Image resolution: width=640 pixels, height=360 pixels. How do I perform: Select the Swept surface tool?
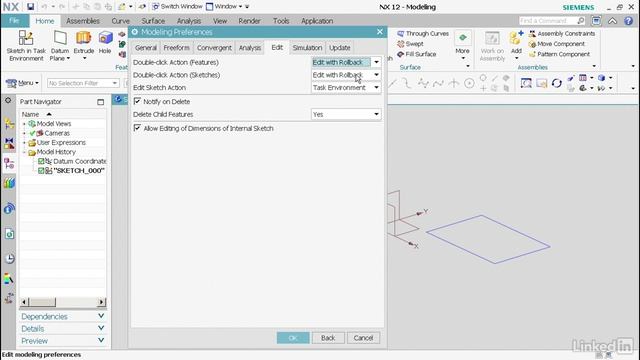[x=410, y=44]
